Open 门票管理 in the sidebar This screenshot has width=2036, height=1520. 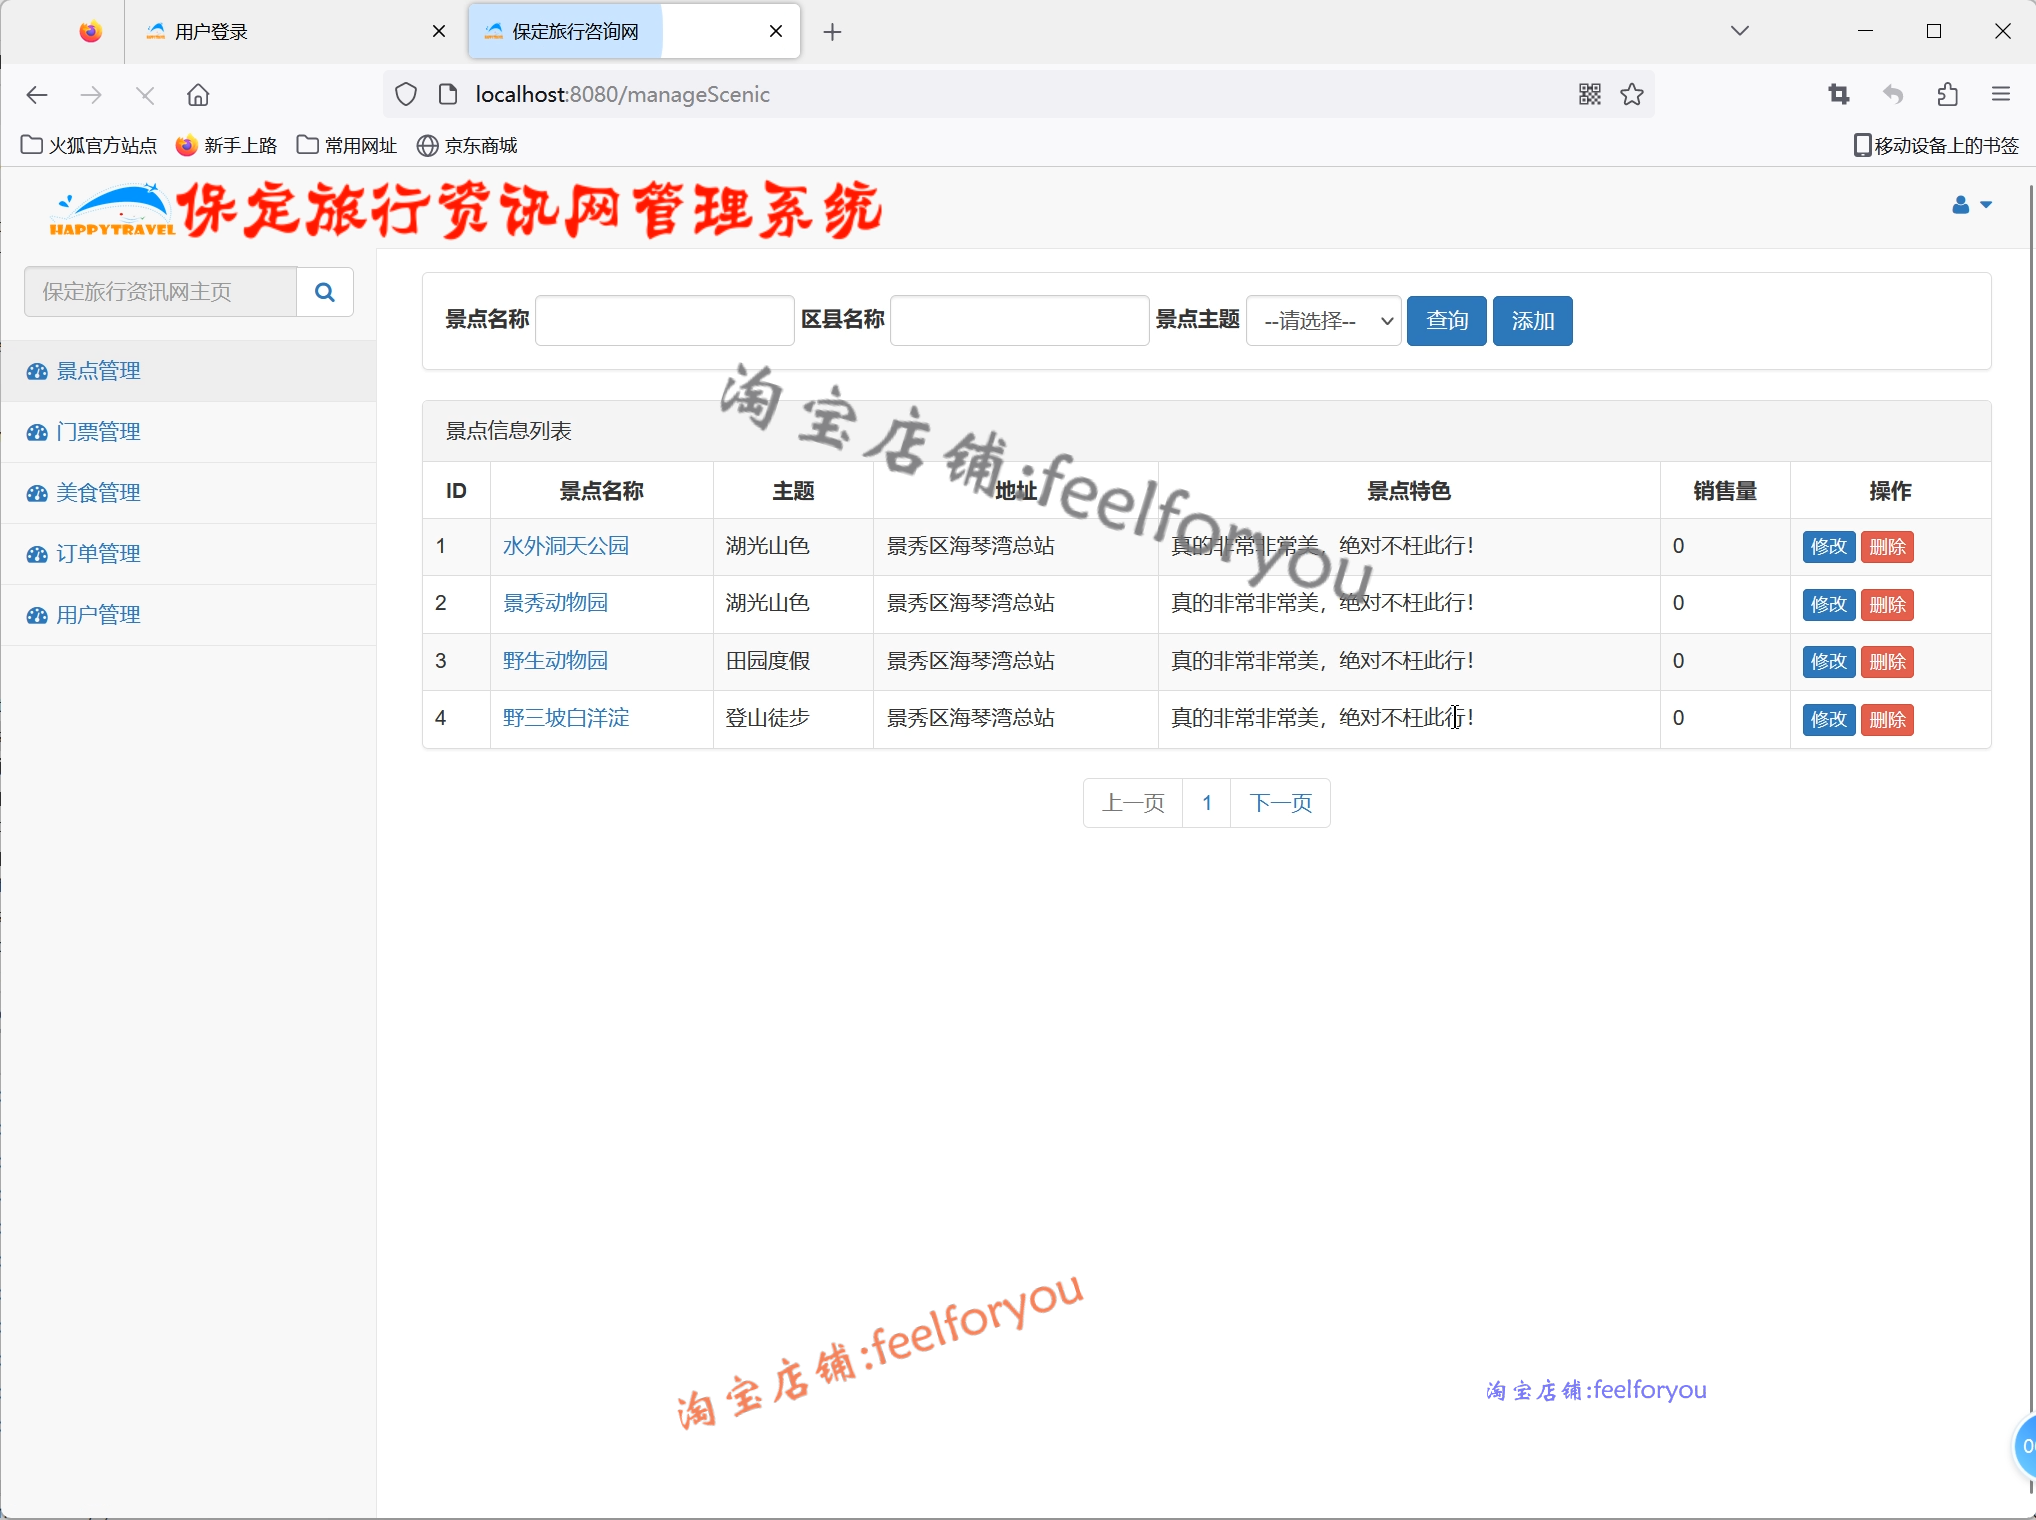[x=98, y=432]
